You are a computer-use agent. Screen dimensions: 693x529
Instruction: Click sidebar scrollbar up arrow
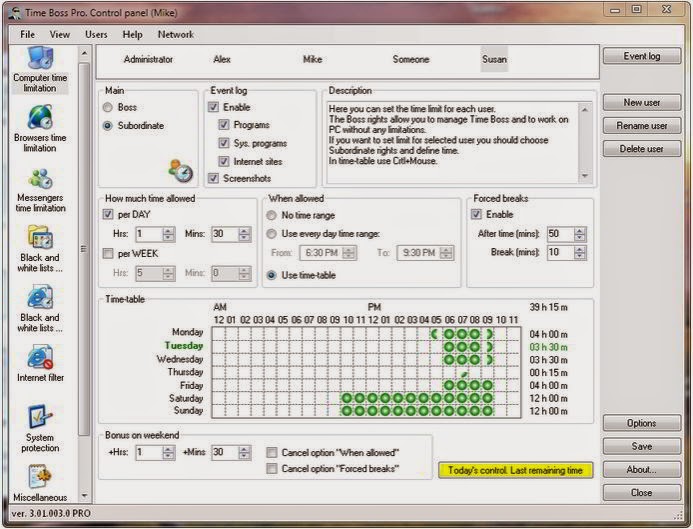pos(84,53)
